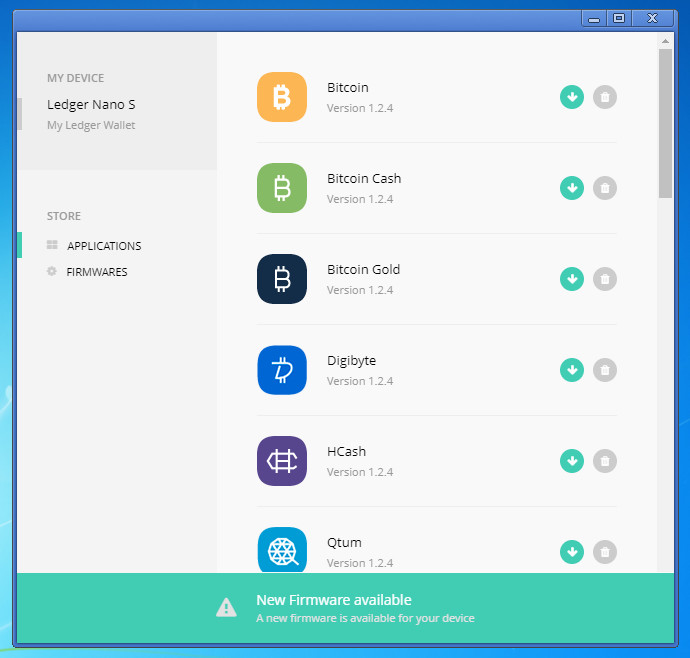Click the orange Bitcoin logo
Viewport: 690px width, 658px height.
click(282, 97)
